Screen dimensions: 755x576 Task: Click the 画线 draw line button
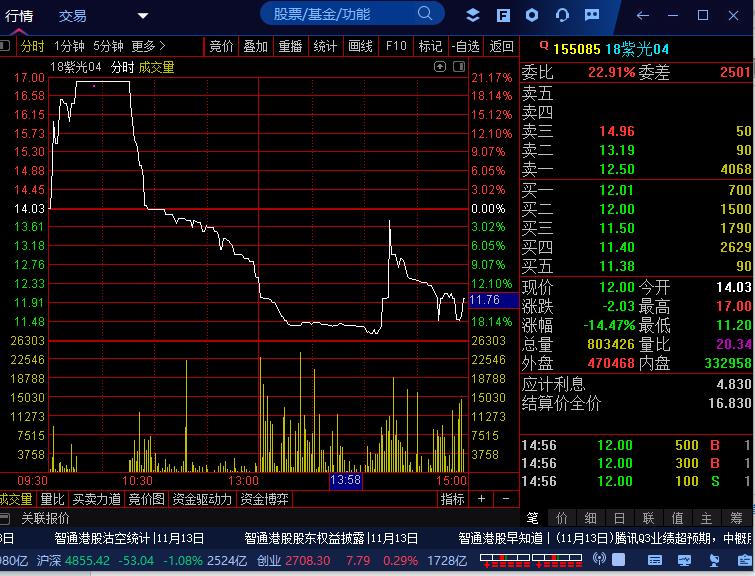(360, 46)
